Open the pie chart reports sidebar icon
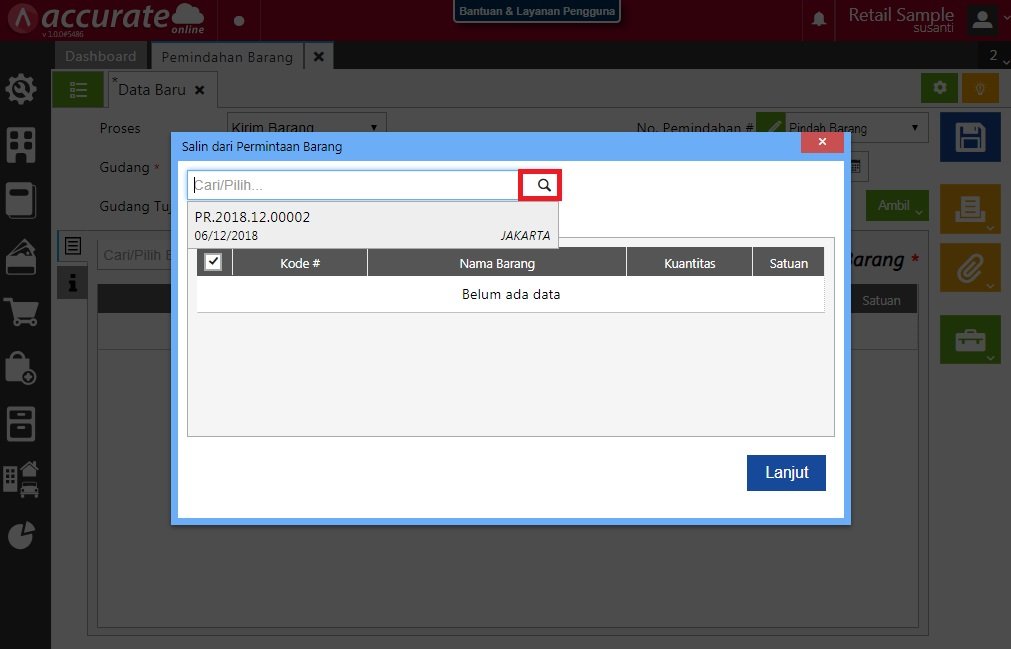 tap(21, 535)
